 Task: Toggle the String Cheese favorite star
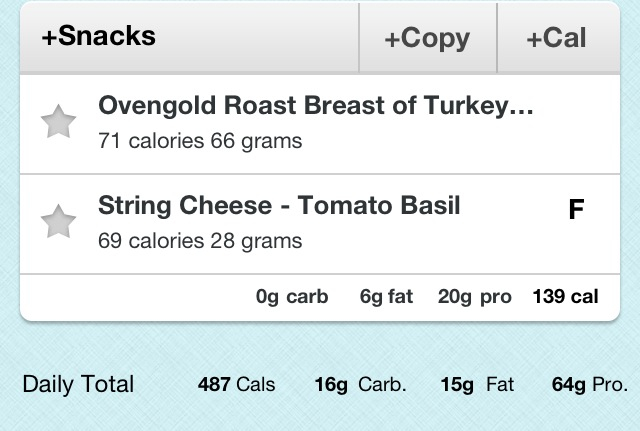[58, 221]
